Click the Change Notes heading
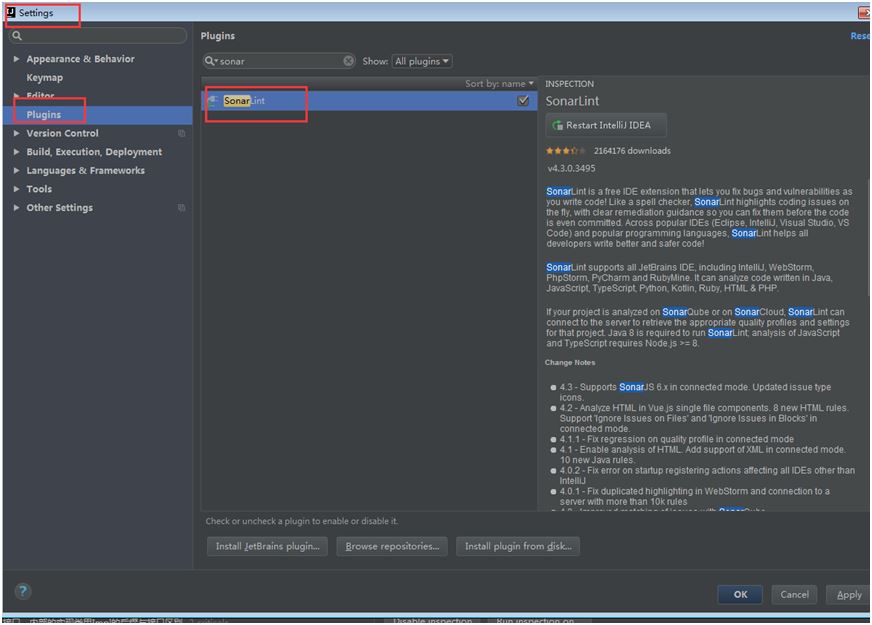872x625 pixels. pos(569,362)
